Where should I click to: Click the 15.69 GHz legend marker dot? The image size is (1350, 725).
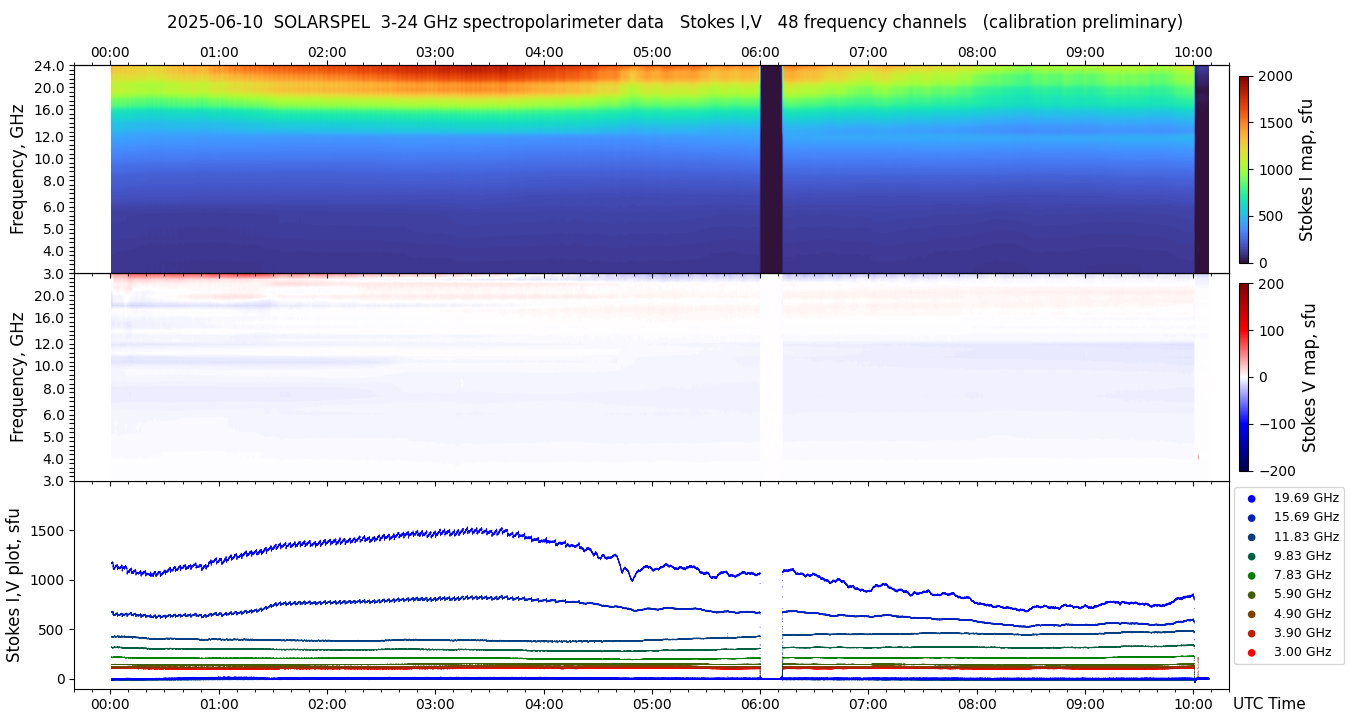click(1251, 517)
